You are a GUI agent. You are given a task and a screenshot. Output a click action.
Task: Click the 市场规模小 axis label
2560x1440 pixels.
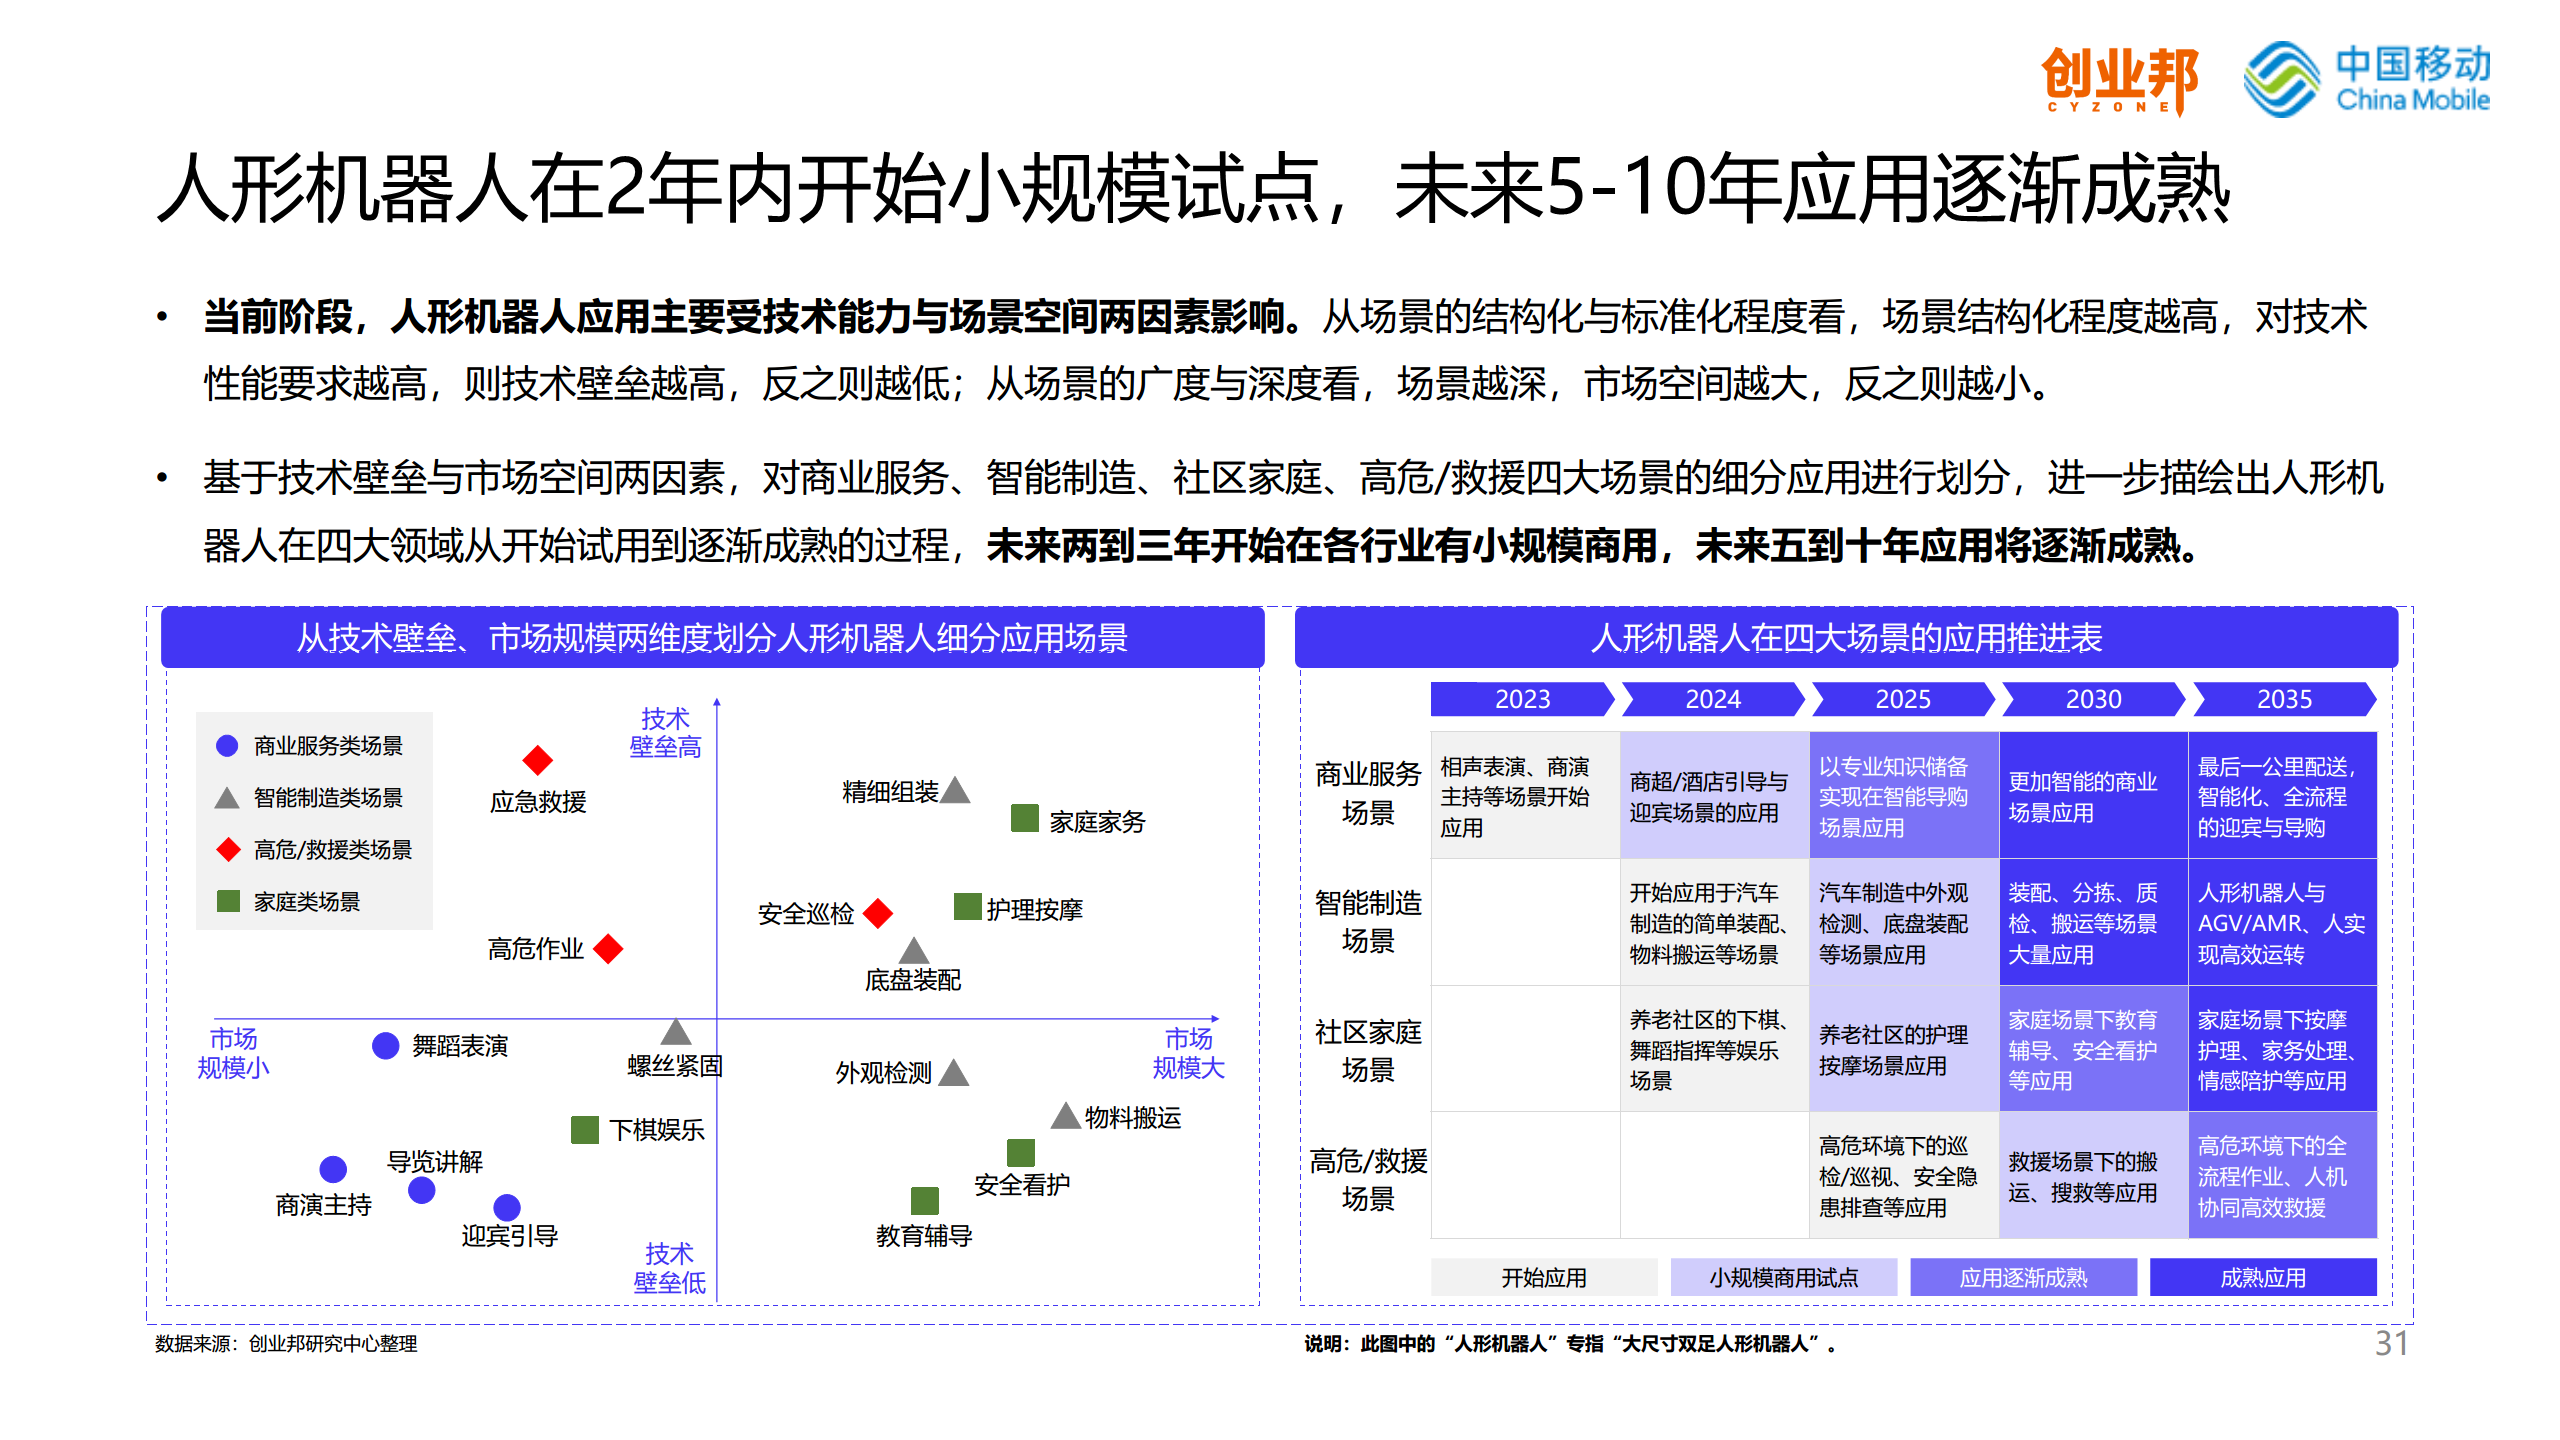click(233, 1053)
